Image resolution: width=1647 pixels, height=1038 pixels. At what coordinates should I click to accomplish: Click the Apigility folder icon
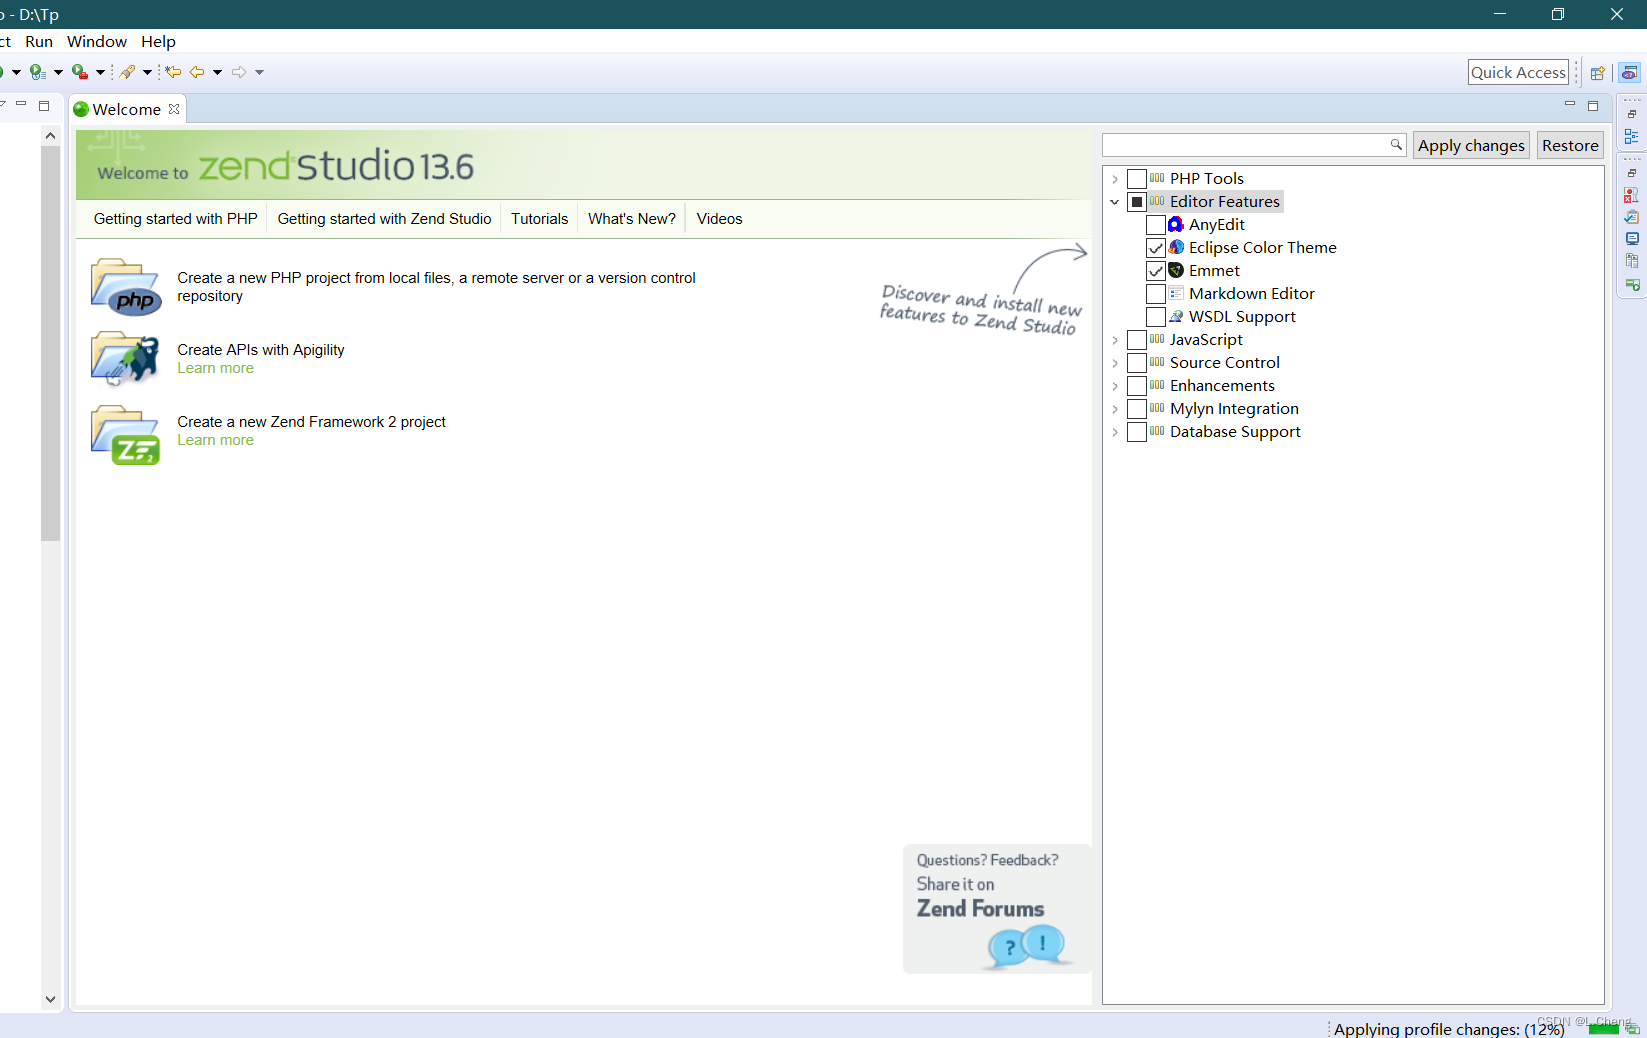point(126,359)
